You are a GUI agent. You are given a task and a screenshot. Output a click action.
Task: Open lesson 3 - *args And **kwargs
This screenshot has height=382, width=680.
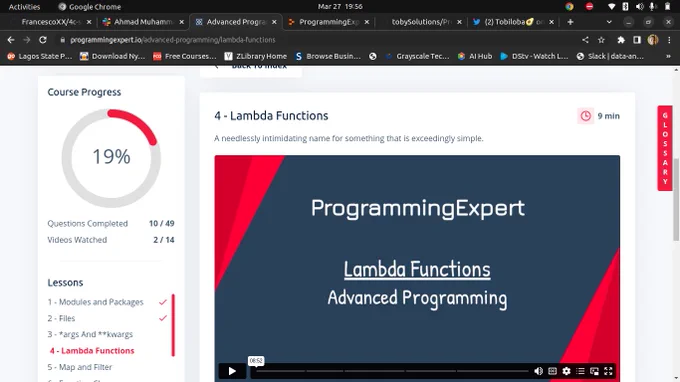pyautogui.click(x=90, y=334)
